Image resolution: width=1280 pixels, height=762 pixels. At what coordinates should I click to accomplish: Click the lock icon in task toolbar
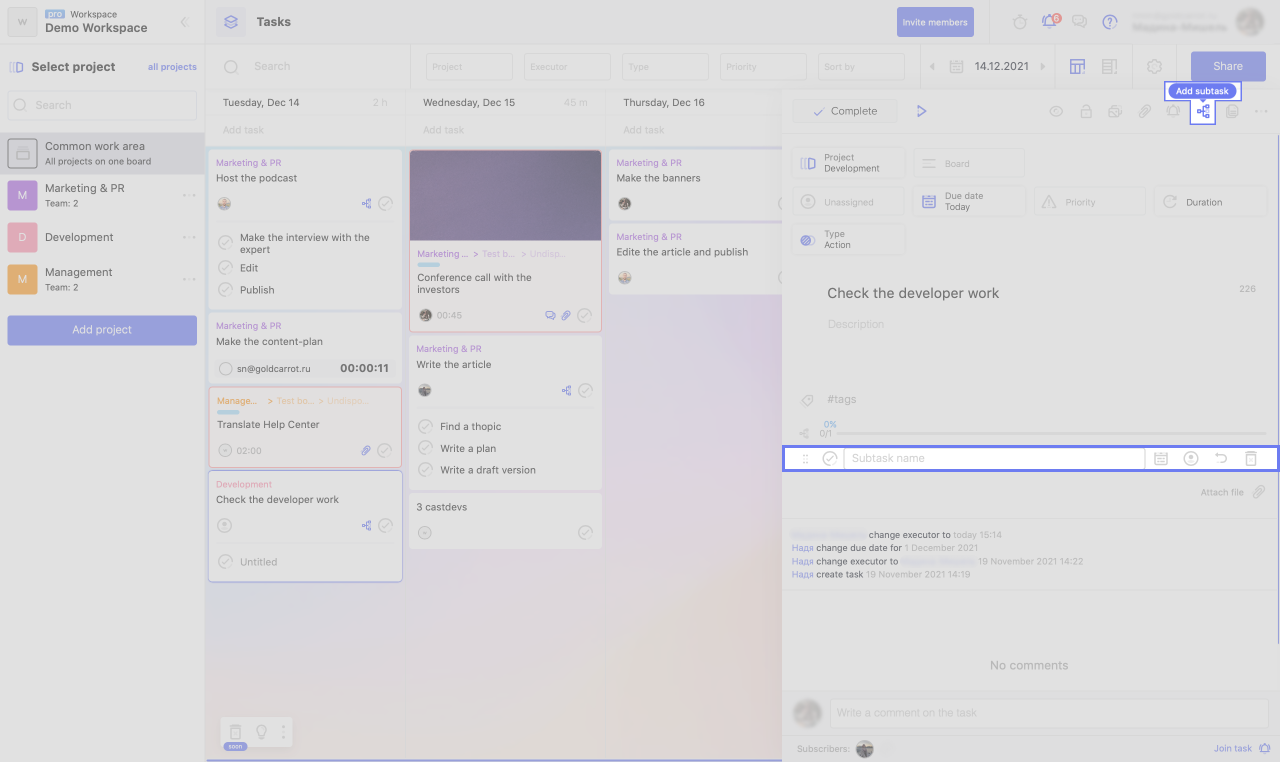(1085, 112)
